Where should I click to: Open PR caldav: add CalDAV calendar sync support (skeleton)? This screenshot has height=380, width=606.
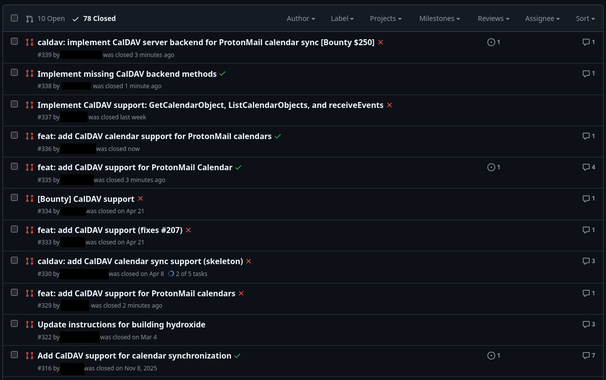tap(140, 261)
